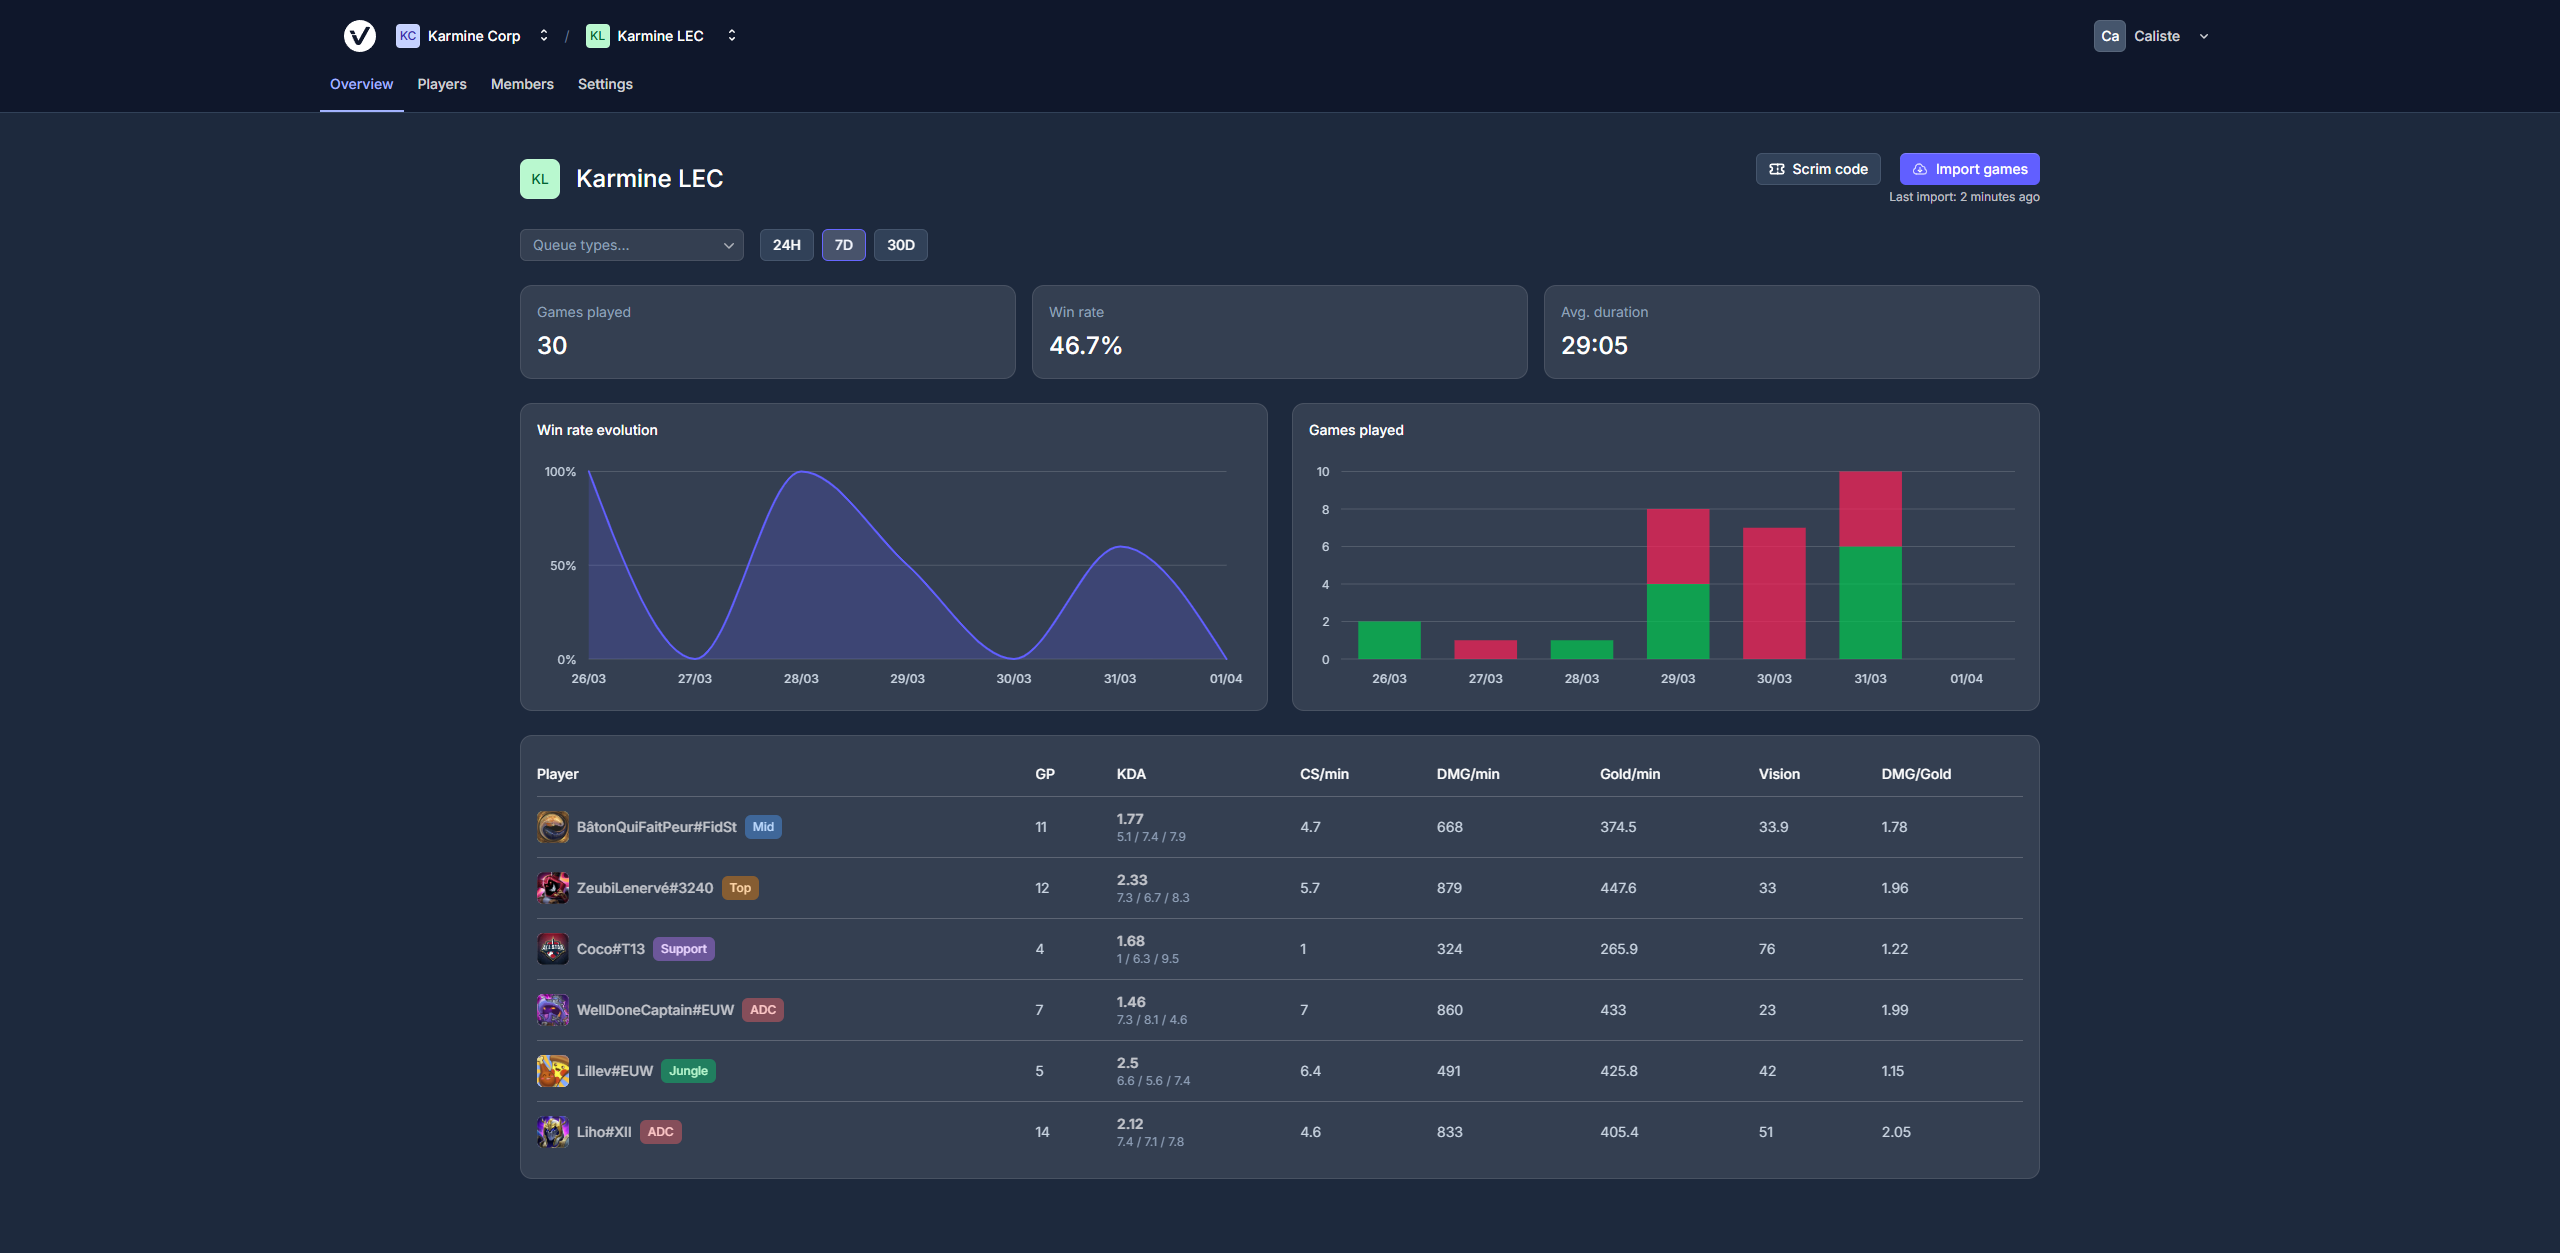Click the upload icon on Import games
Image resolution: width=2560 pixels, height=1253 pixels.
1919,168
